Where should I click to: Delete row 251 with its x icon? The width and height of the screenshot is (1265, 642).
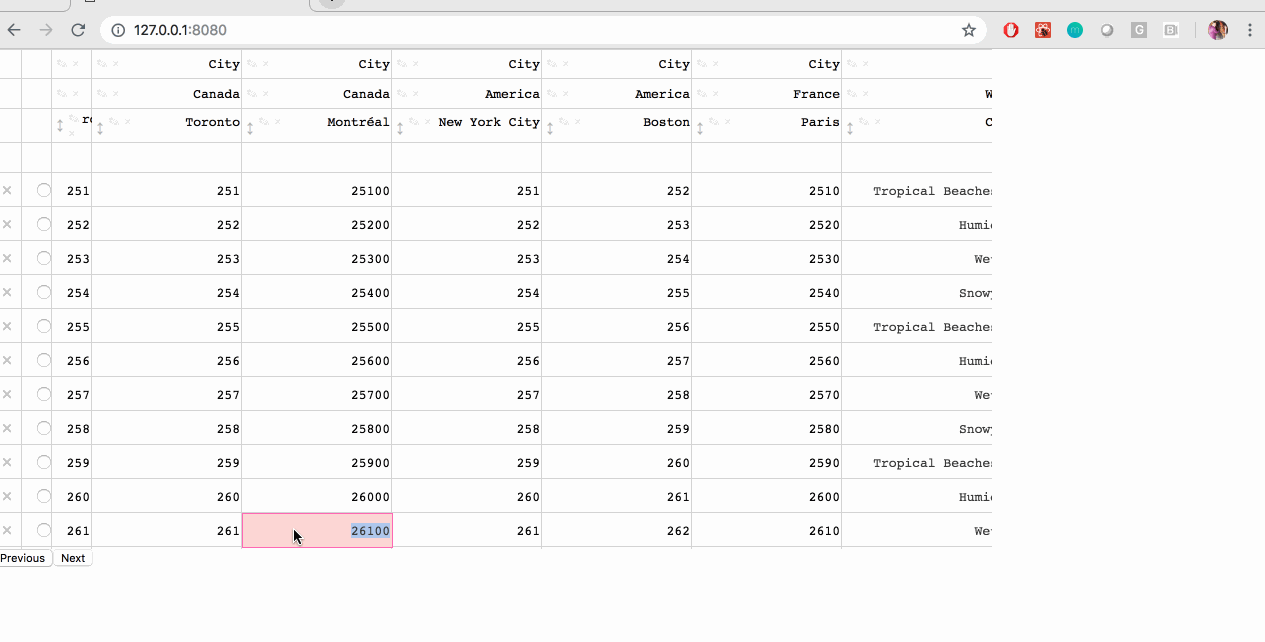click(7, 190)
